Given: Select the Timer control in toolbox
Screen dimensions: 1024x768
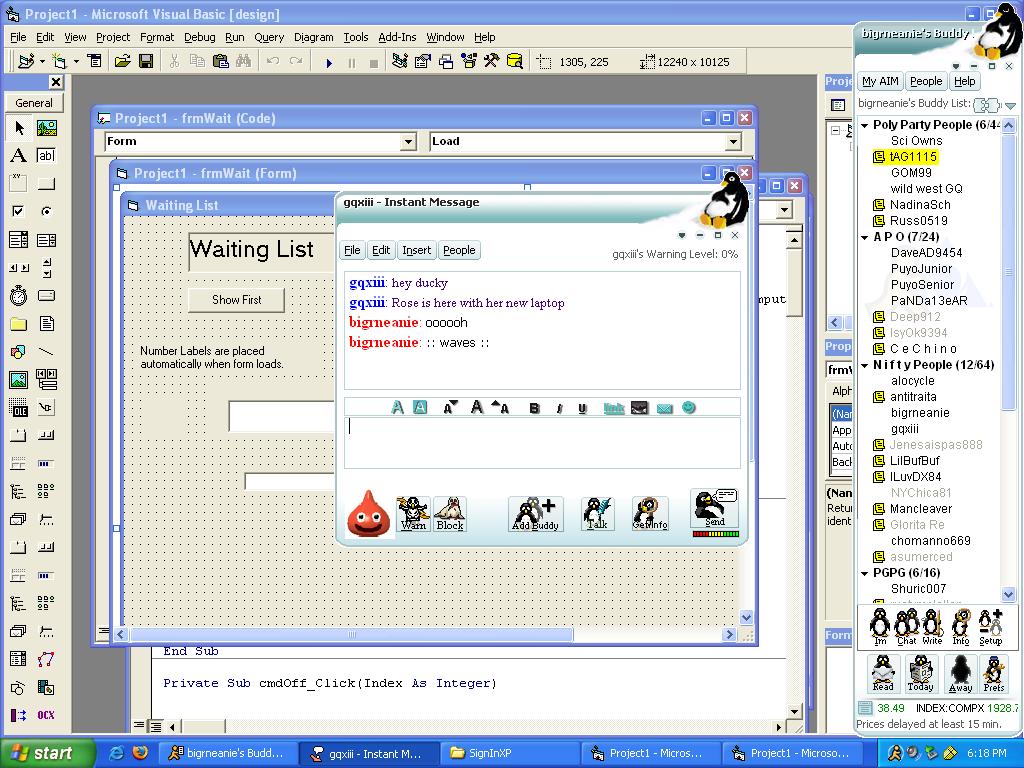Looking at the screenshot, I should coord(18,296).
